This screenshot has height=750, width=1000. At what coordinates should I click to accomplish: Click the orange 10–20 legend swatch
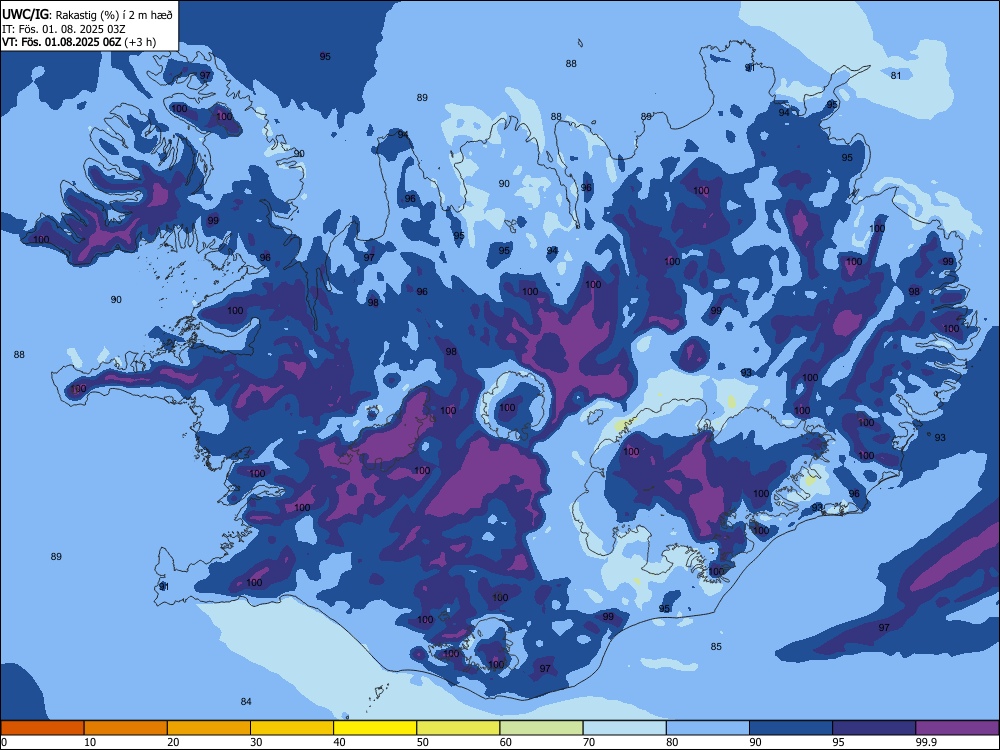[126, 728]
